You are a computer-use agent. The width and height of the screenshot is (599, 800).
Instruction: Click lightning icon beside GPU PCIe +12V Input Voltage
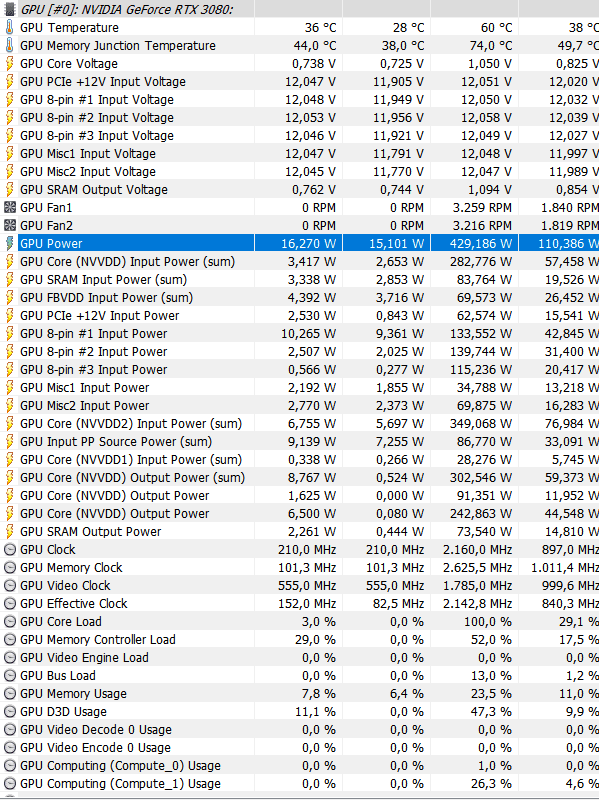(10, 82)
